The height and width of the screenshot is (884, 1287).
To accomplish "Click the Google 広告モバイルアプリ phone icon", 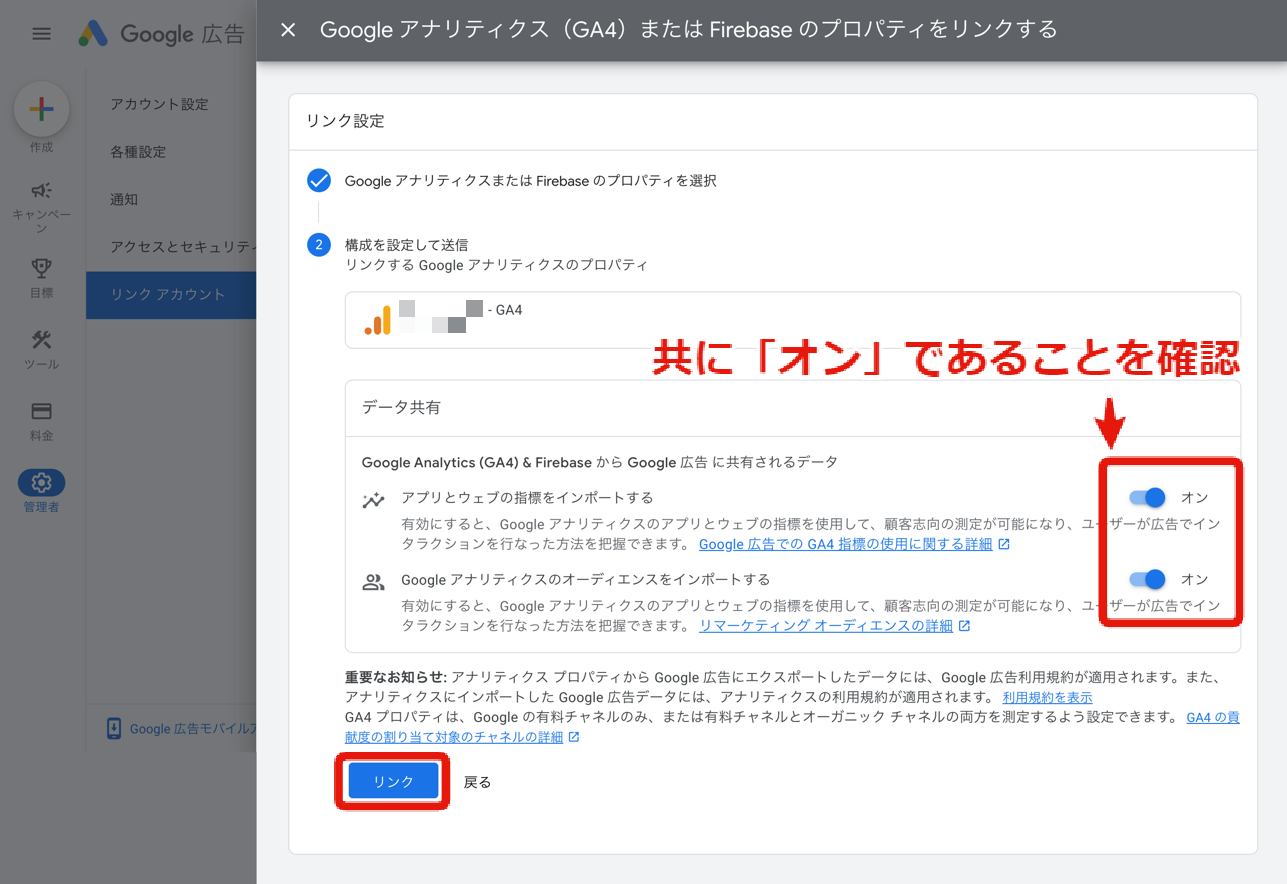I will click(x=113, y=728).
